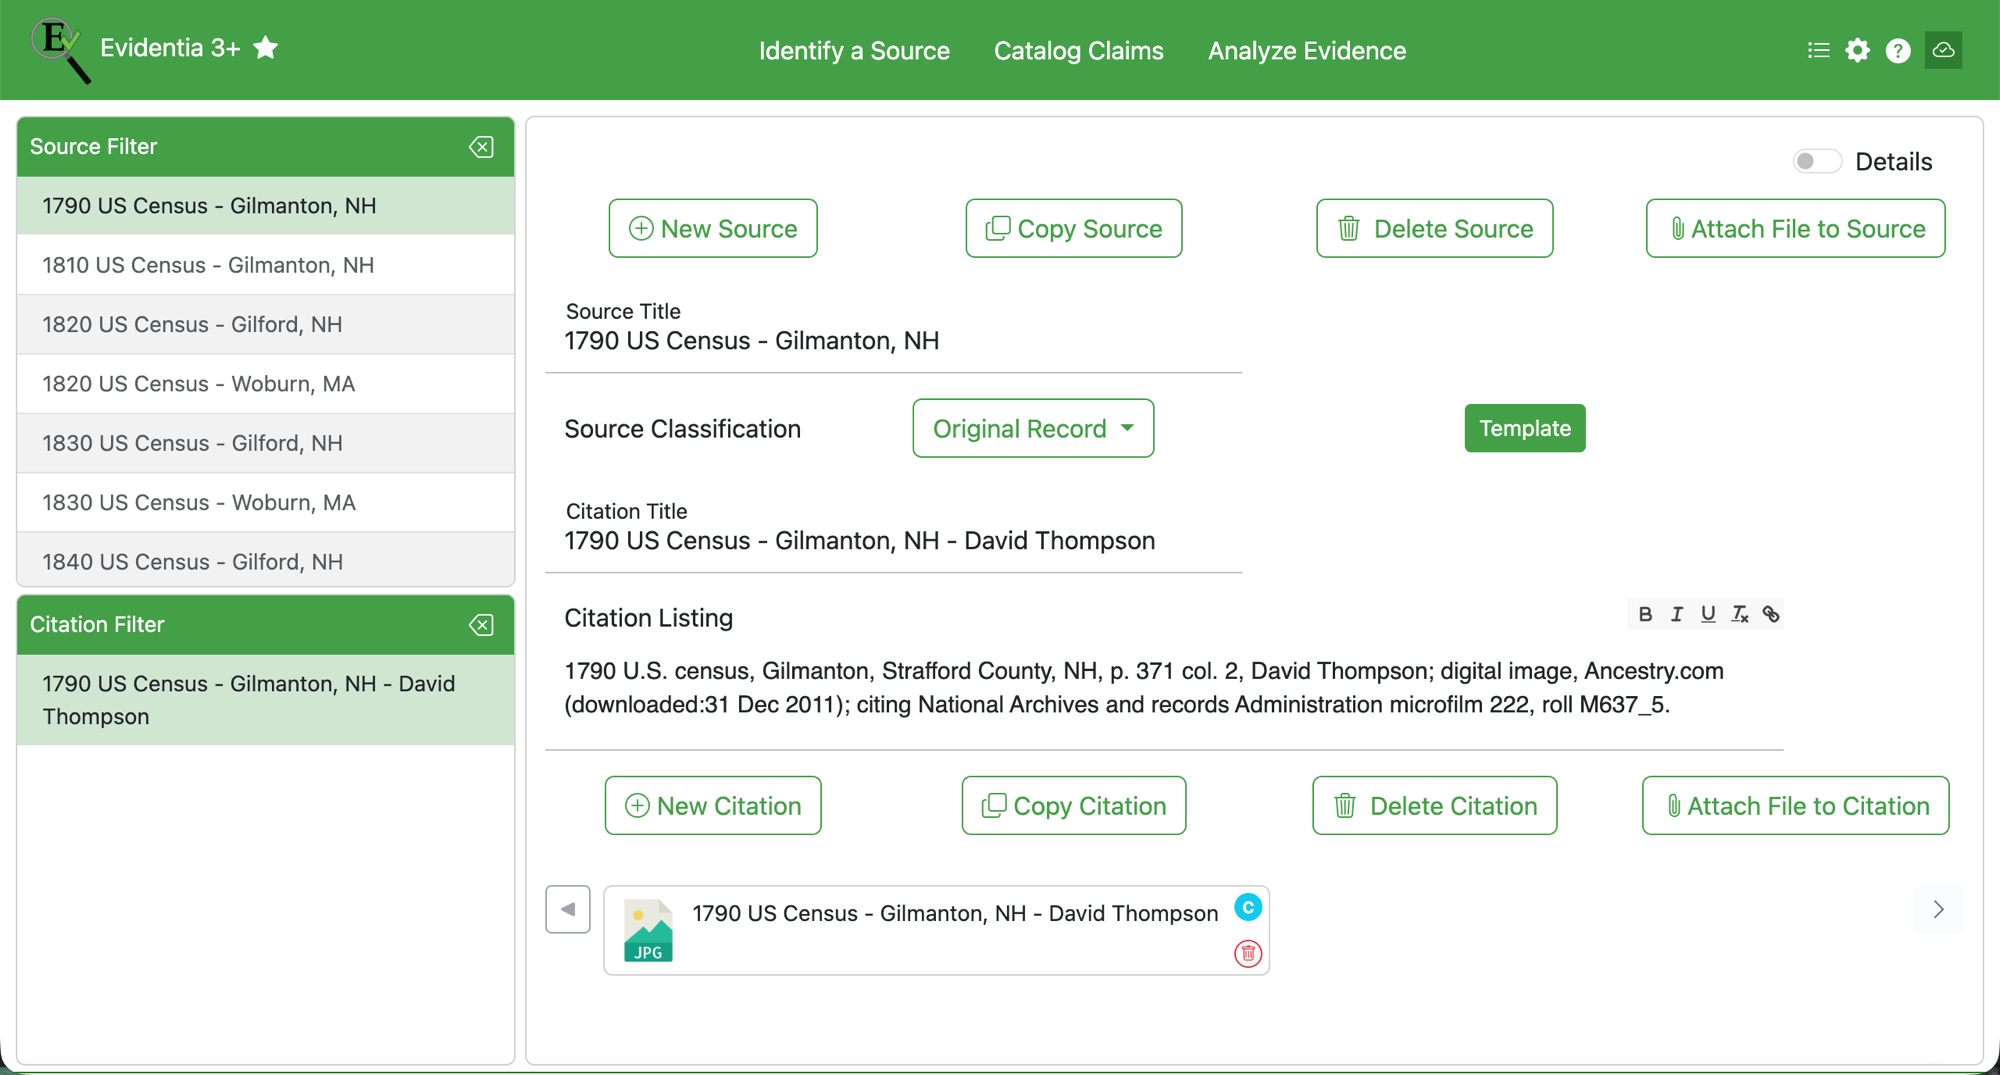The height and width of the screenshot is (1075, 2000).
Task: Select the David Thompson citation in Citation Filter
Action: 266,700
